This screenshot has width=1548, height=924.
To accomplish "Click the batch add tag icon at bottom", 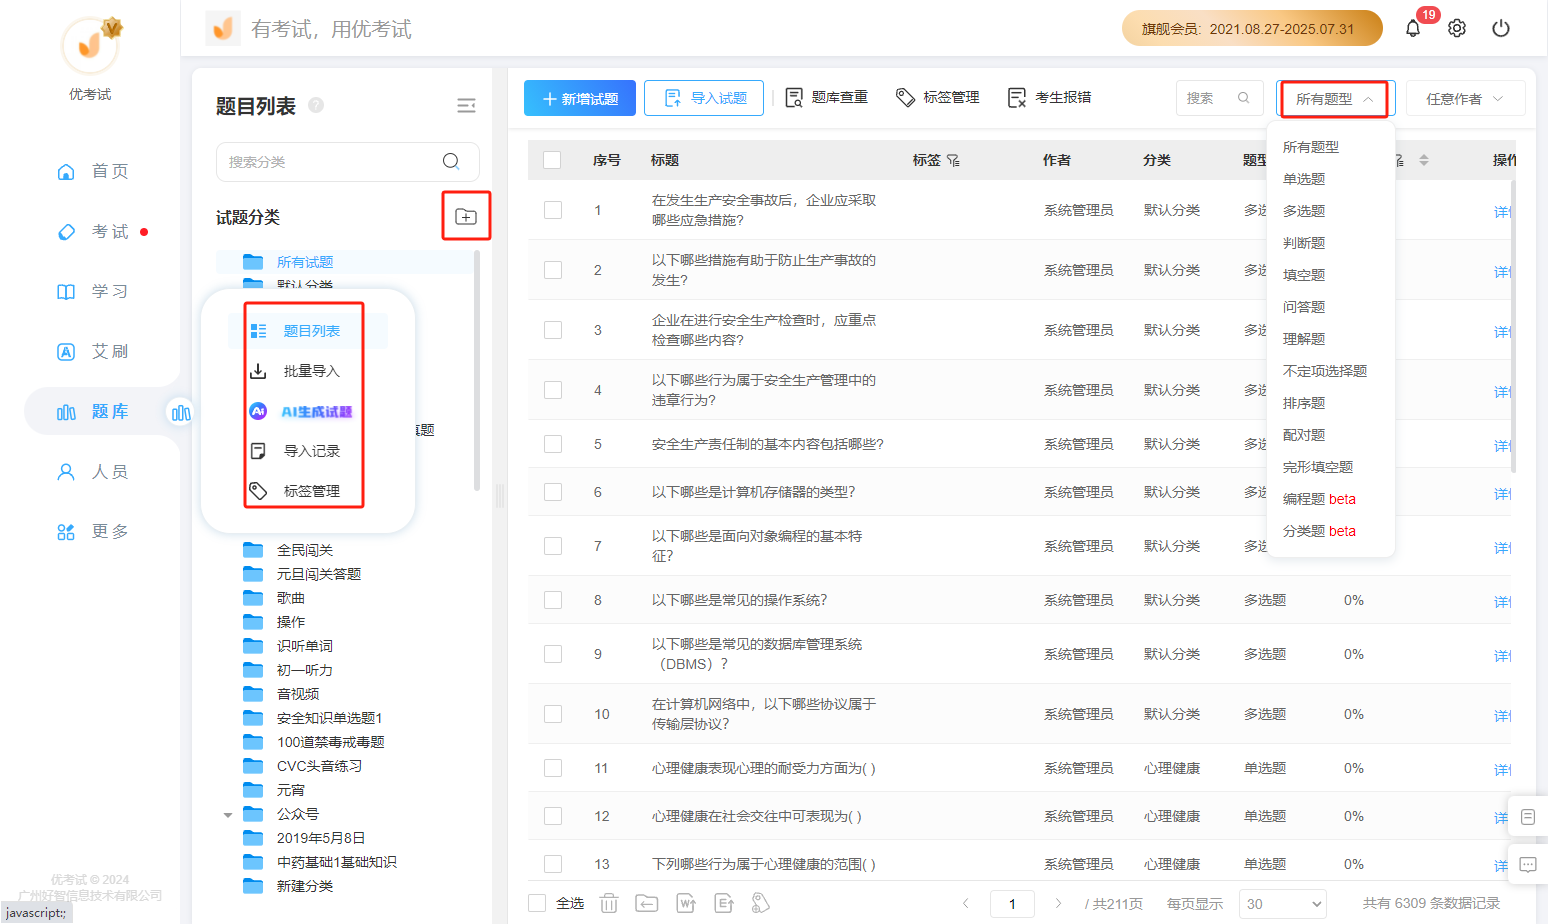I will click(x=761, y=903).
